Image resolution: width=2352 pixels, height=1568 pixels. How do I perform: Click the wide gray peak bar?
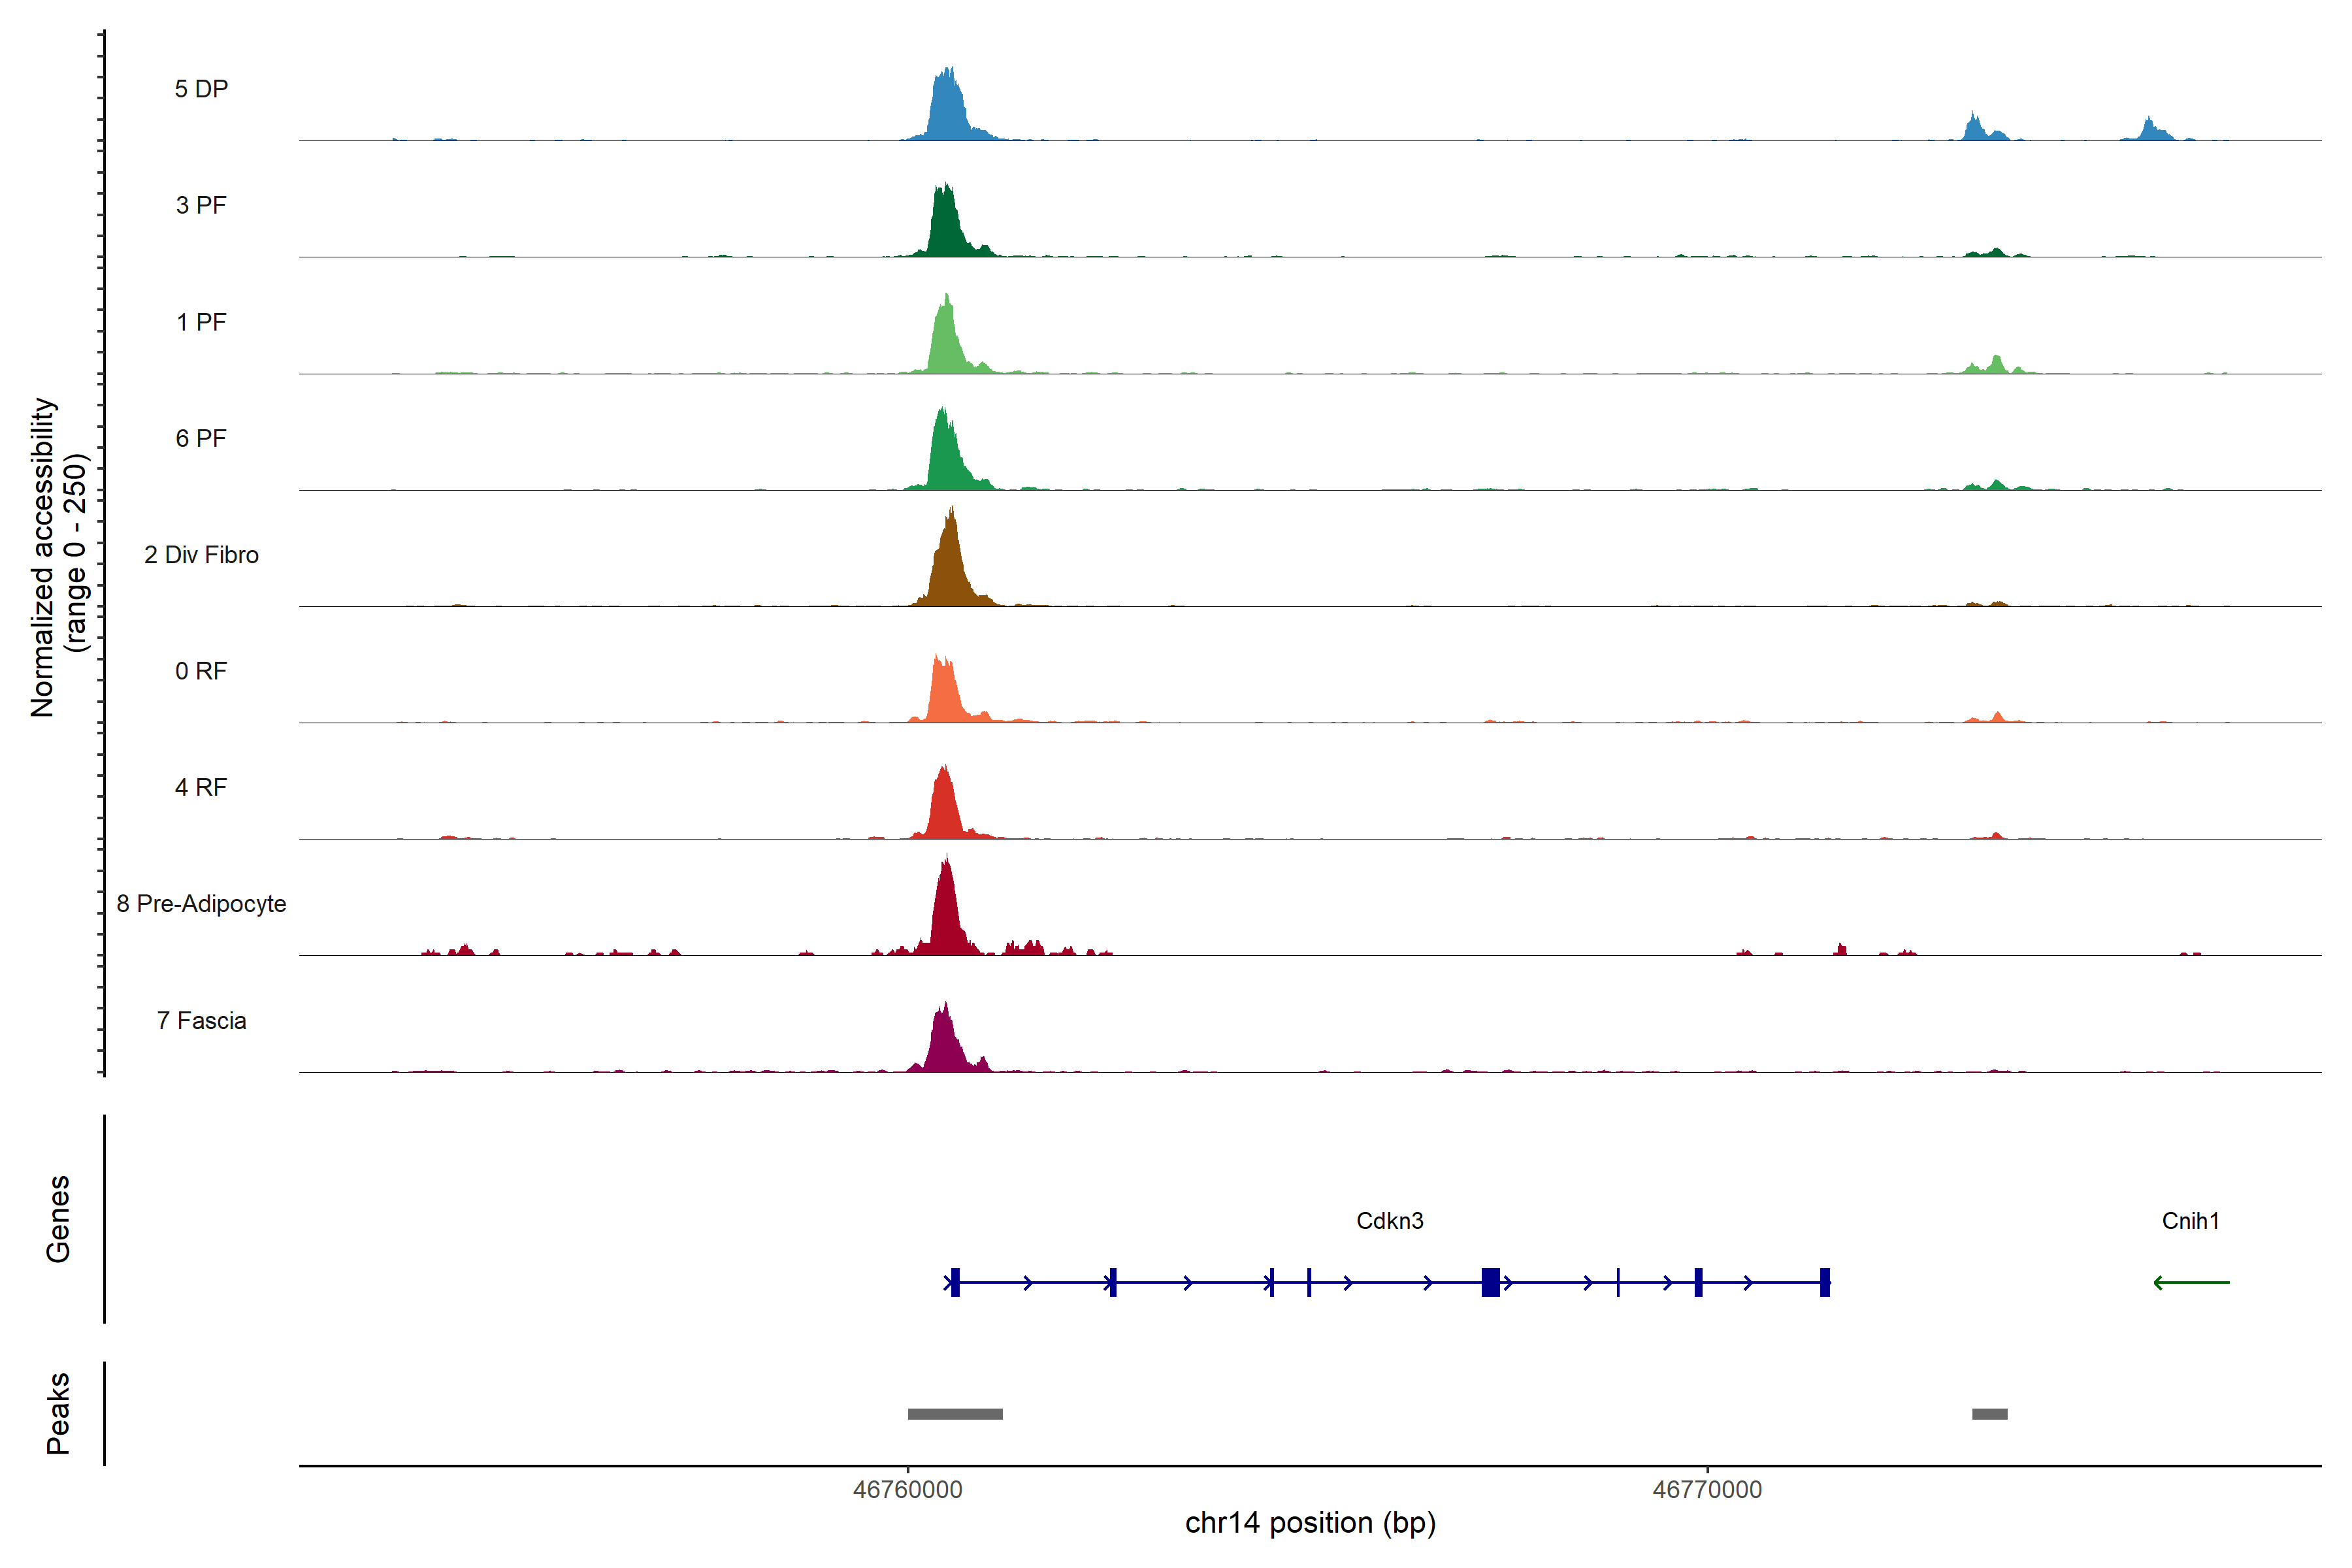[955, 1414]
